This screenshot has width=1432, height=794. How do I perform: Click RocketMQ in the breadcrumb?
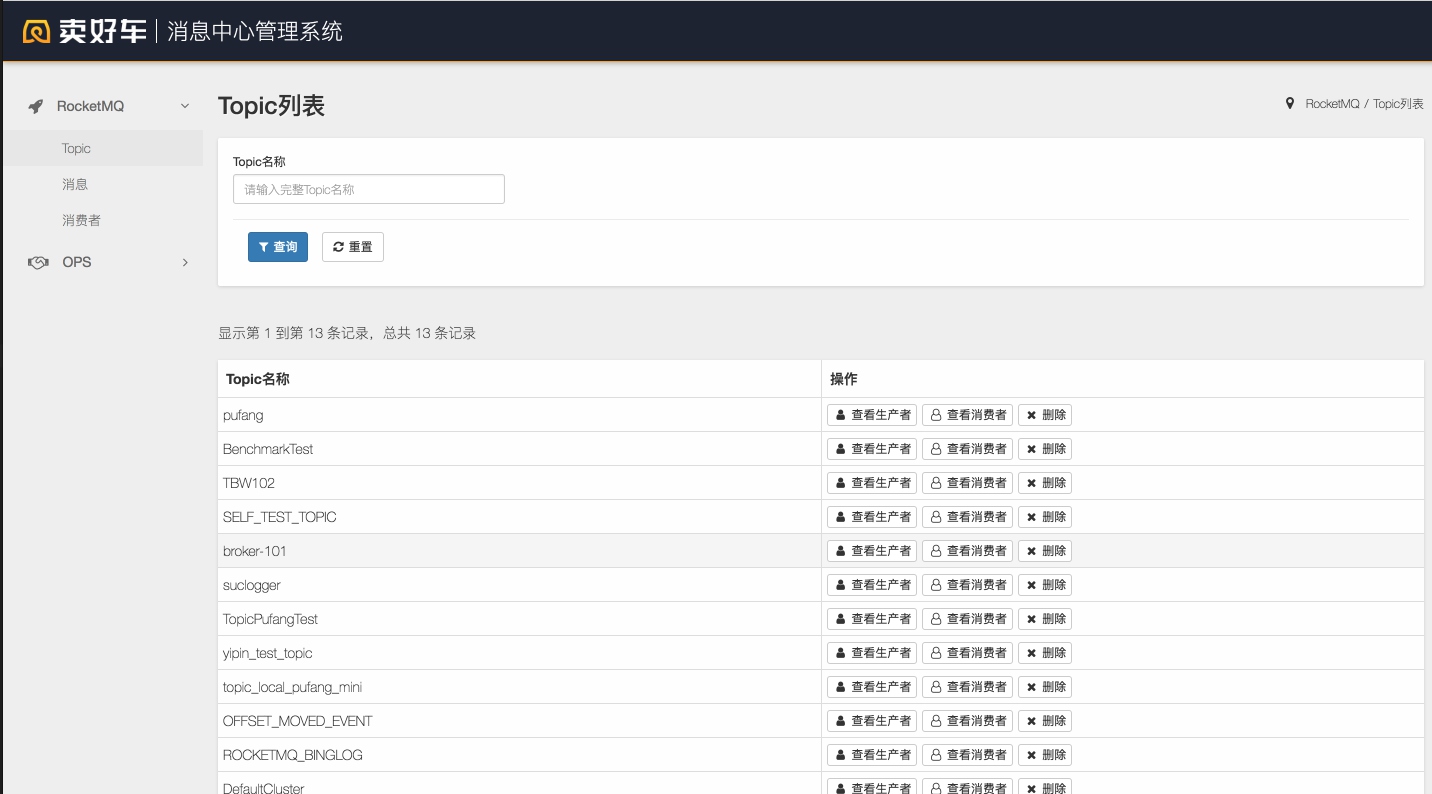1332,104
